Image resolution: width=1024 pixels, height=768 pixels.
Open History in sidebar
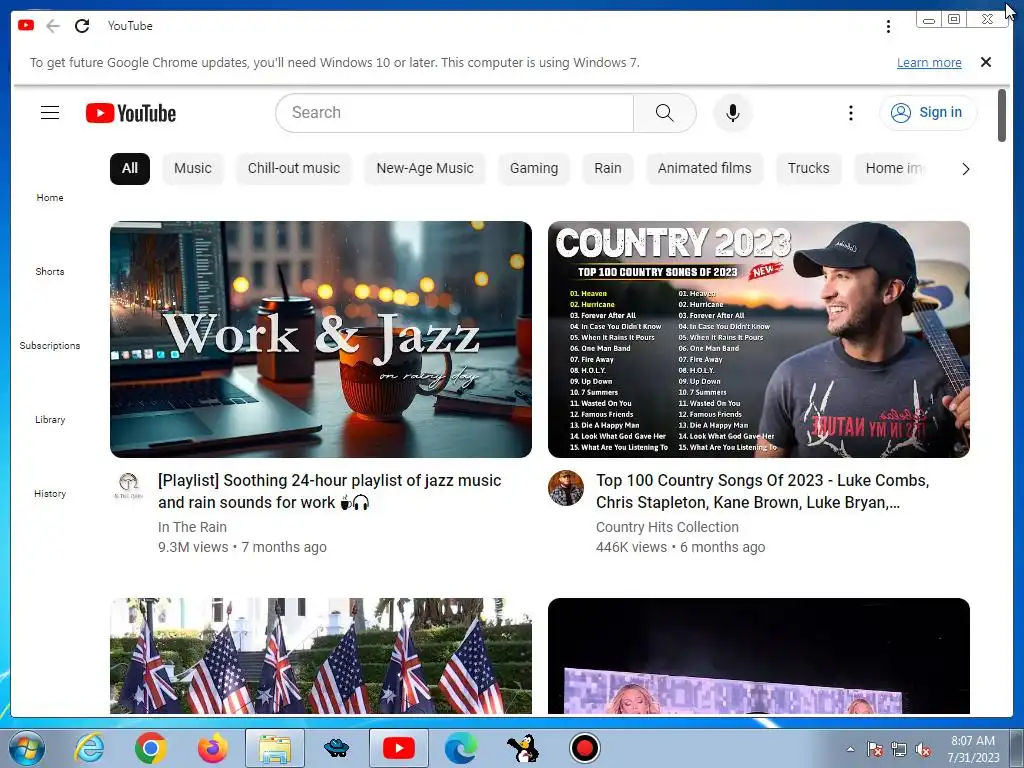click(50, 494)
